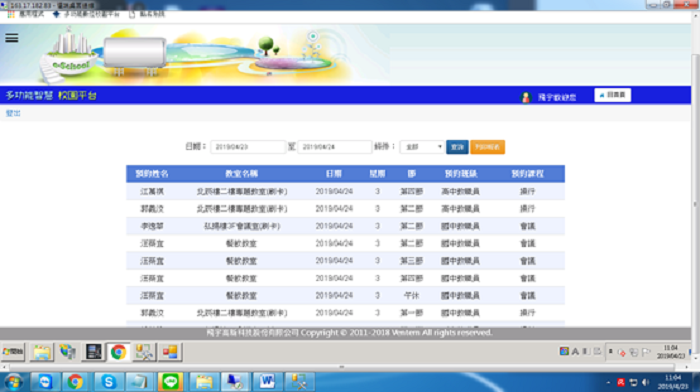700x392 pixels.
Task: Click the user avatar icon in blue bar
Action: (x=526, y=97)
